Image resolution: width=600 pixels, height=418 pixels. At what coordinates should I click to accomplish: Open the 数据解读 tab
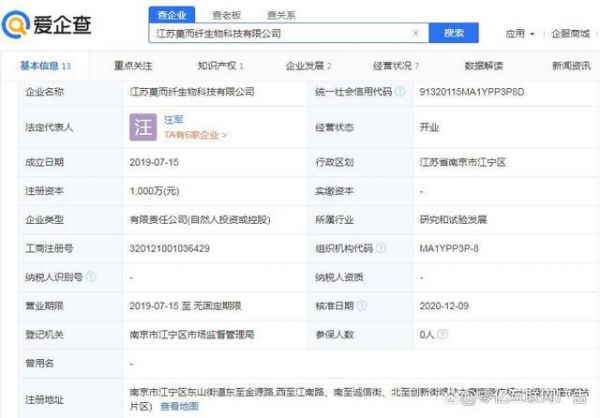click(x=484, y=66)
